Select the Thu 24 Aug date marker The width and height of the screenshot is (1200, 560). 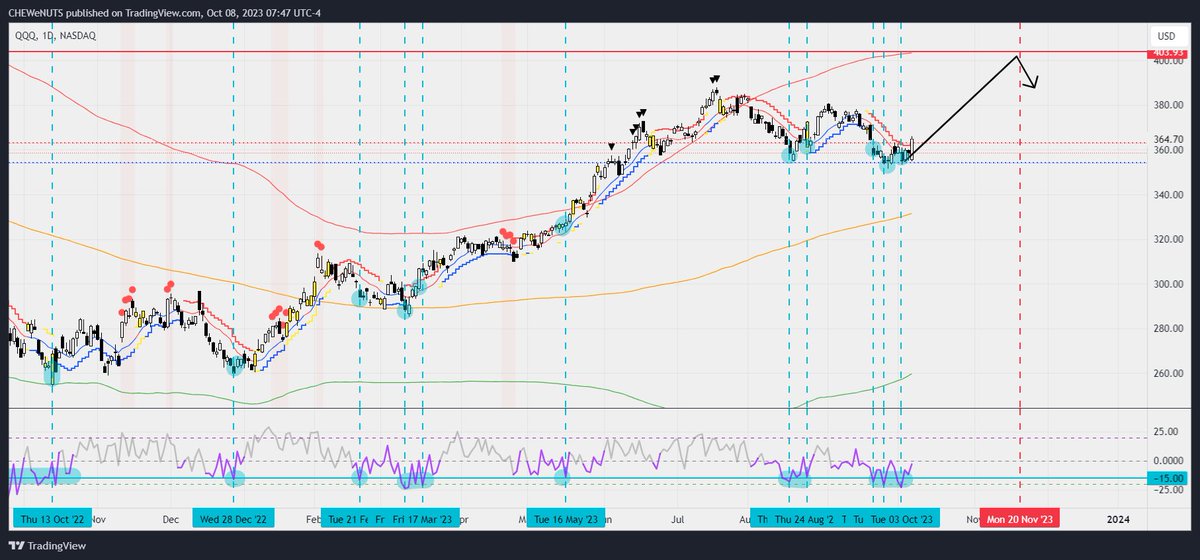click(805, 520)
